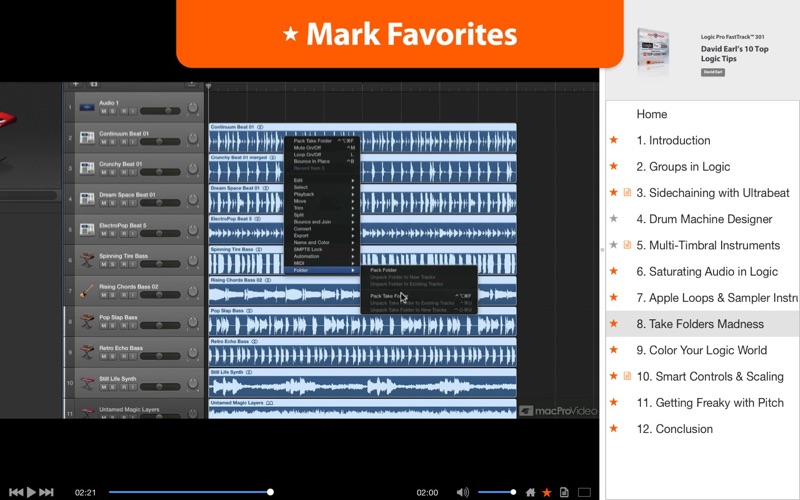The image size is (800, 500).
Task: Choose SMPTE Lock menu entry
Action: click(322, 249)
